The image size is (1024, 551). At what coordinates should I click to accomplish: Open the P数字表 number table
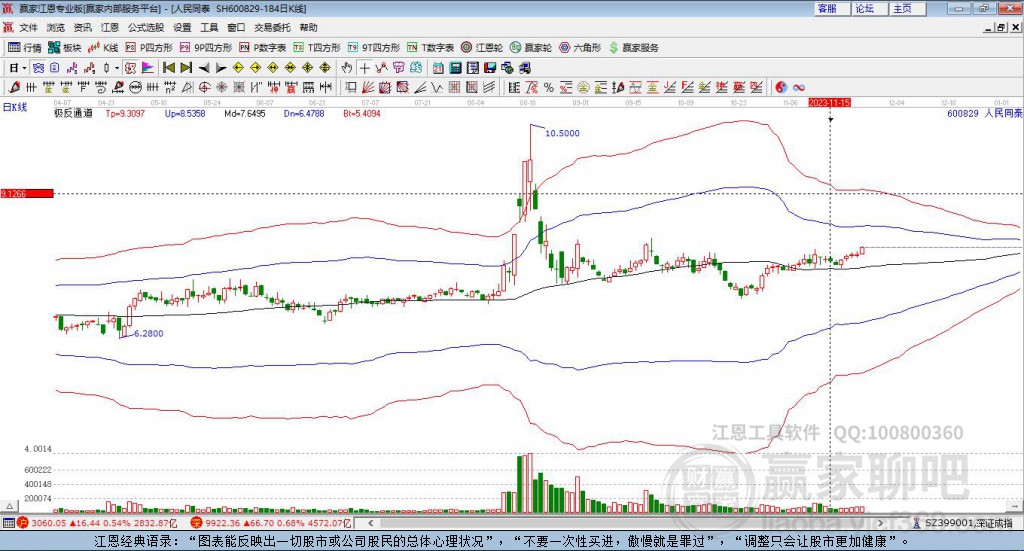tap(263, 48)
